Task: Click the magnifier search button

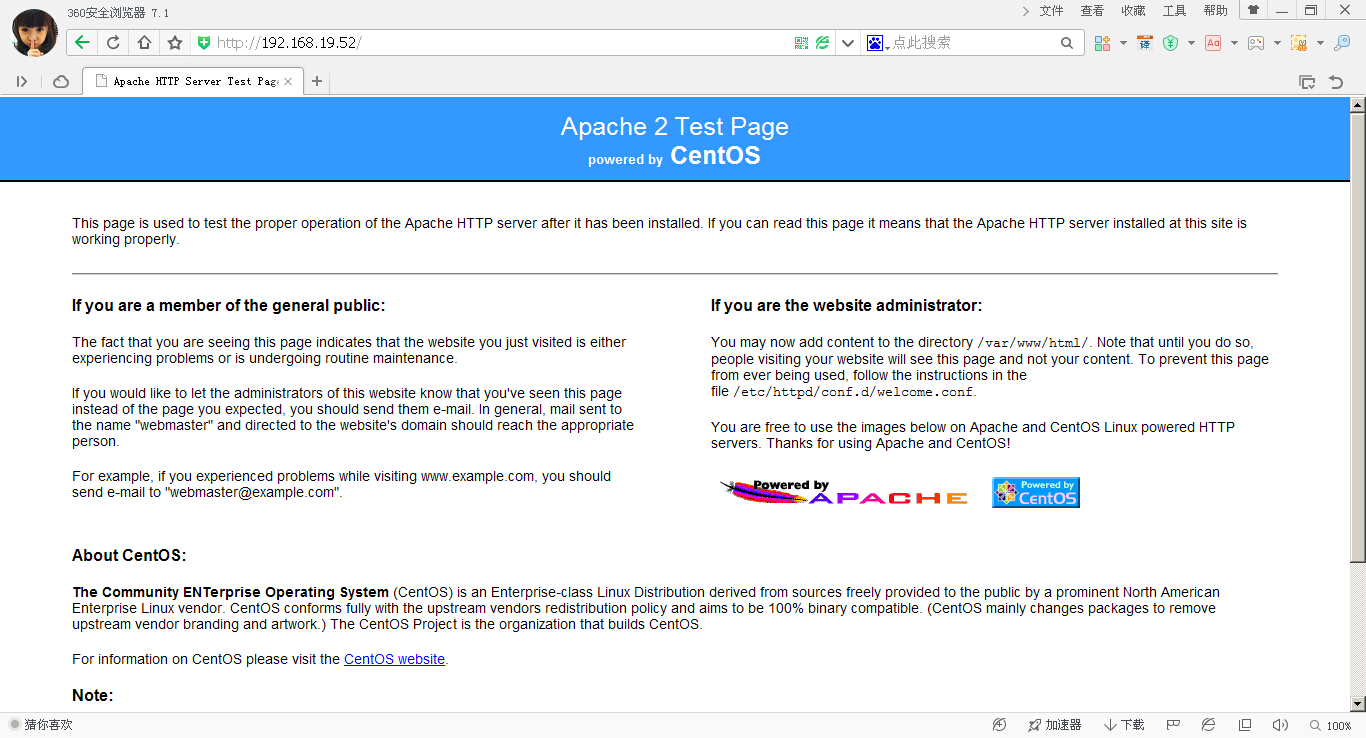Action: coord(1067,43)
